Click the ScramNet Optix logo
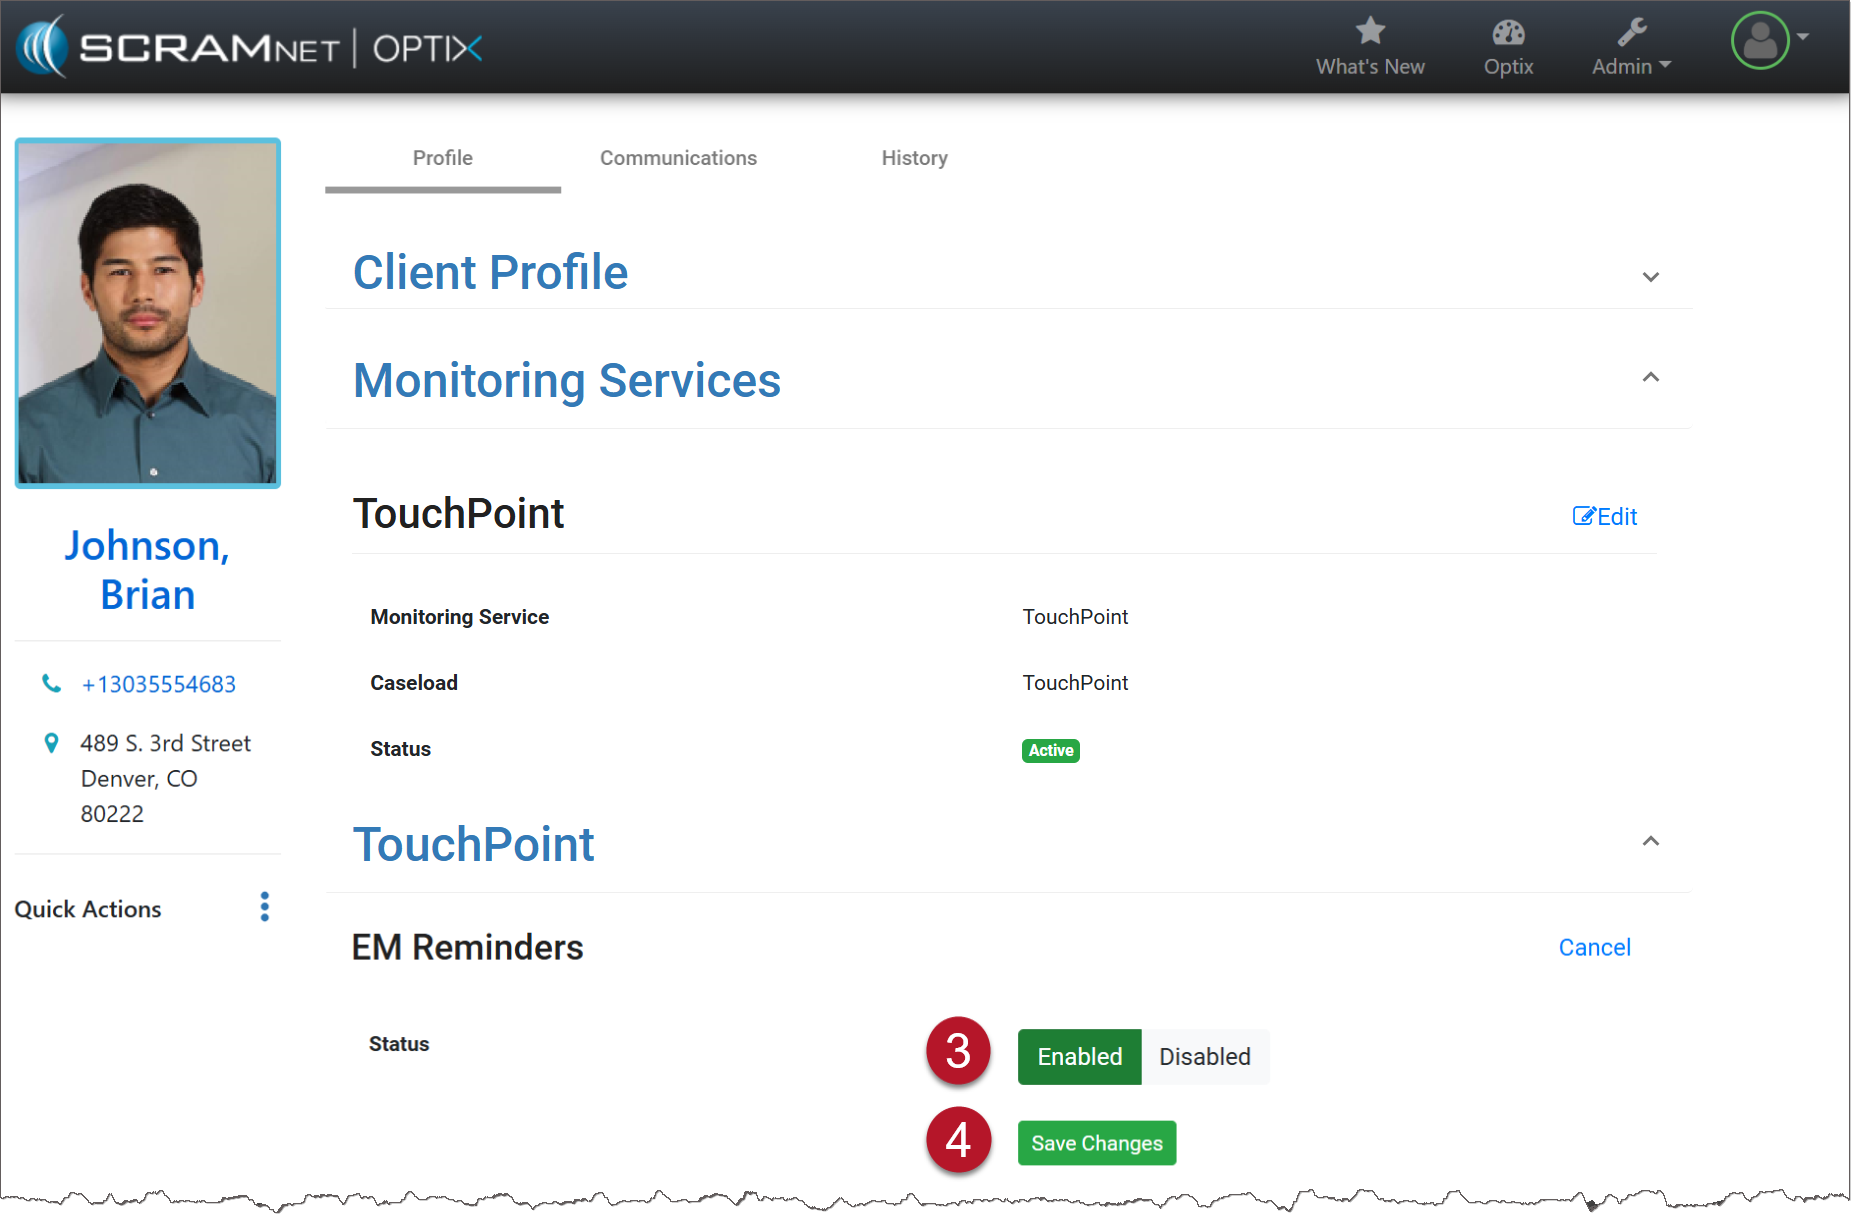This screenshot has width=1853, height=1226. click(250, 47)
